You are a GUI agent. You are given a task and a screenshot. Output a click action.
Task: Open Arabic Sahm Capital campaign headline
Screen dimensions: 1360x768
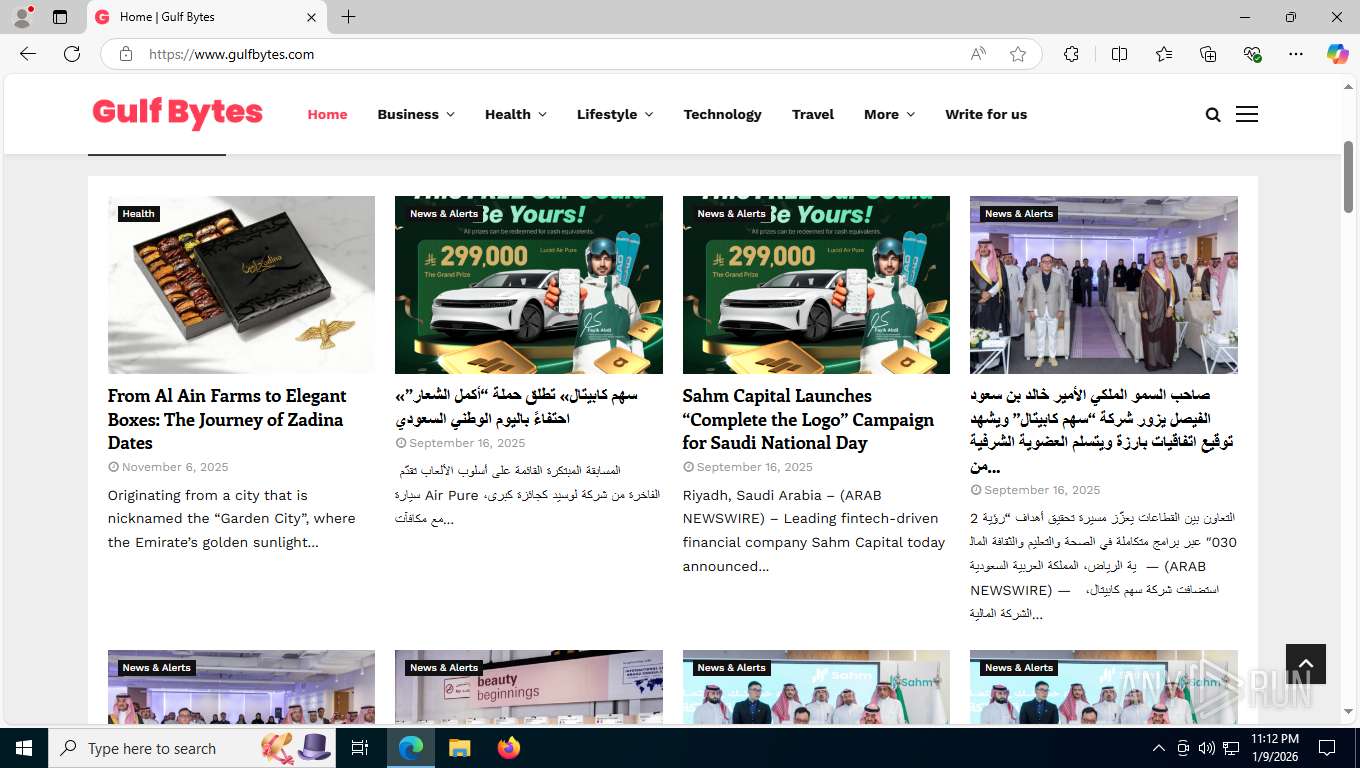[516, 407]
